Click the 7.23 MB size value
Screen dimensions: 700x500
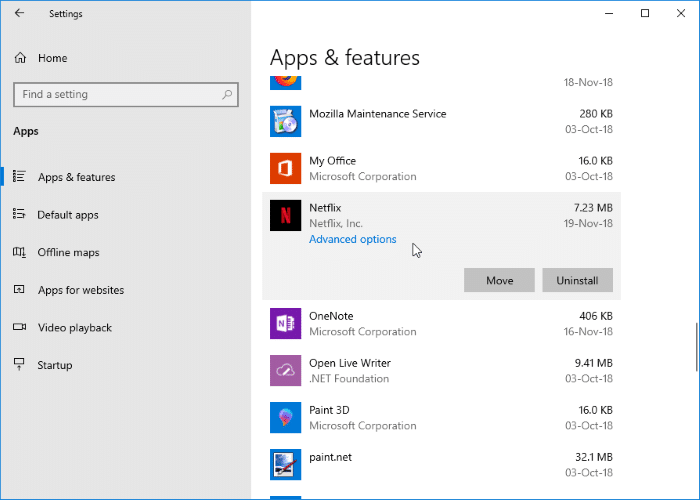[593, 208]
